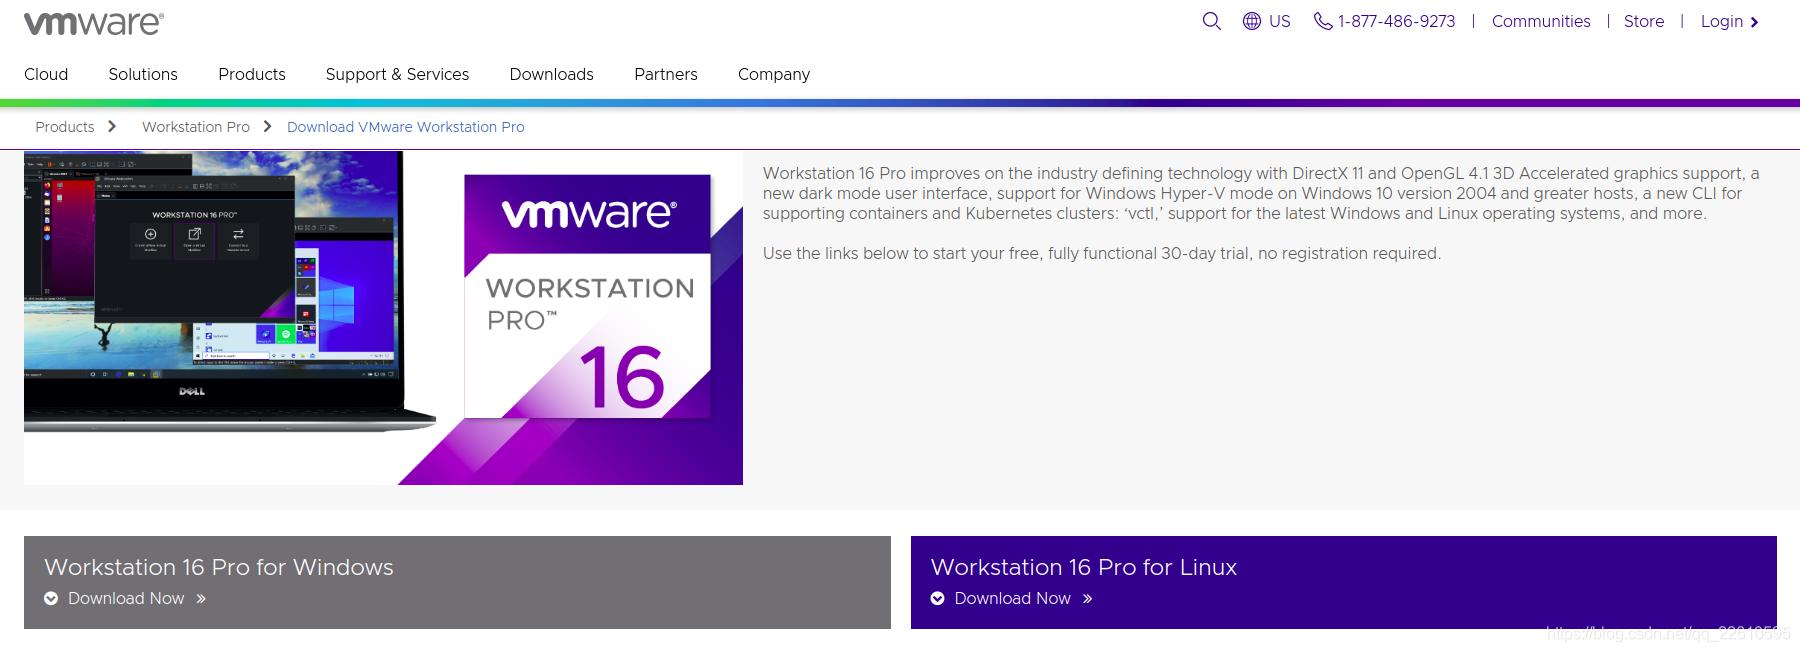Open the Cloud menu

46,74
